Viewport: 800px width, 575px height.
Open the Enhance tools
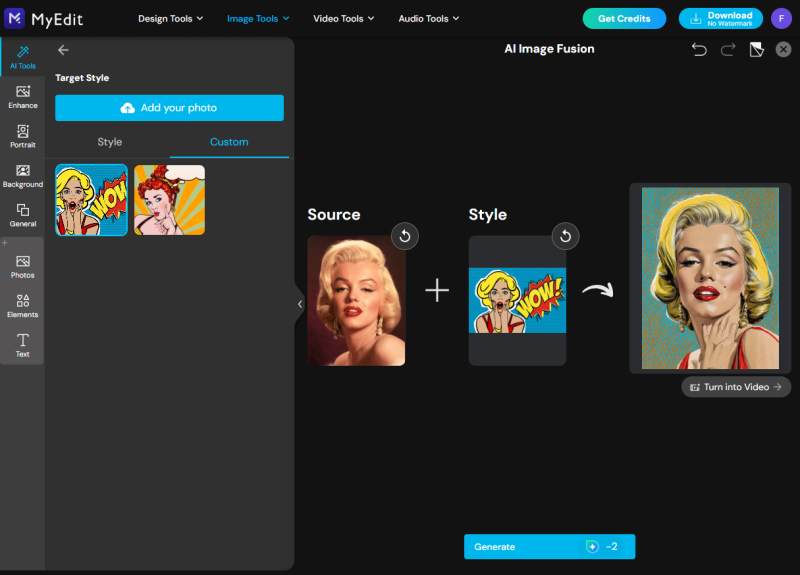pos(22,97)
